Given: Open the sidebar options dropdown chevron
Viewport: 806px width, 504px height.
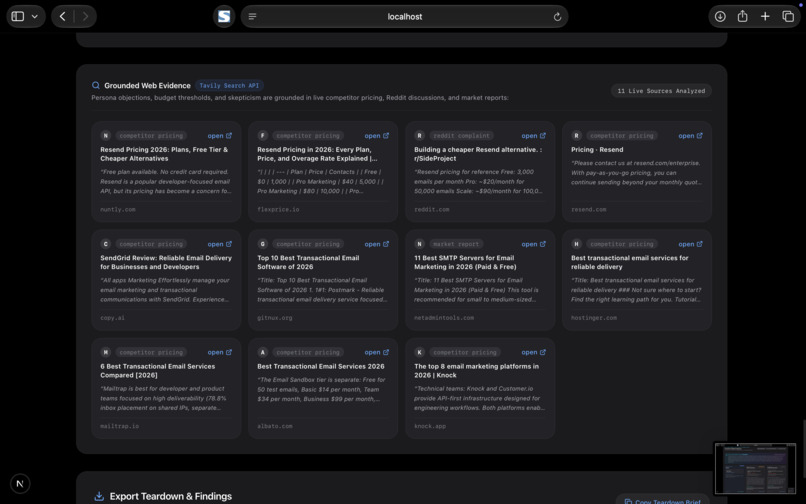Looking at the screenshot, I should coord(34,16).
